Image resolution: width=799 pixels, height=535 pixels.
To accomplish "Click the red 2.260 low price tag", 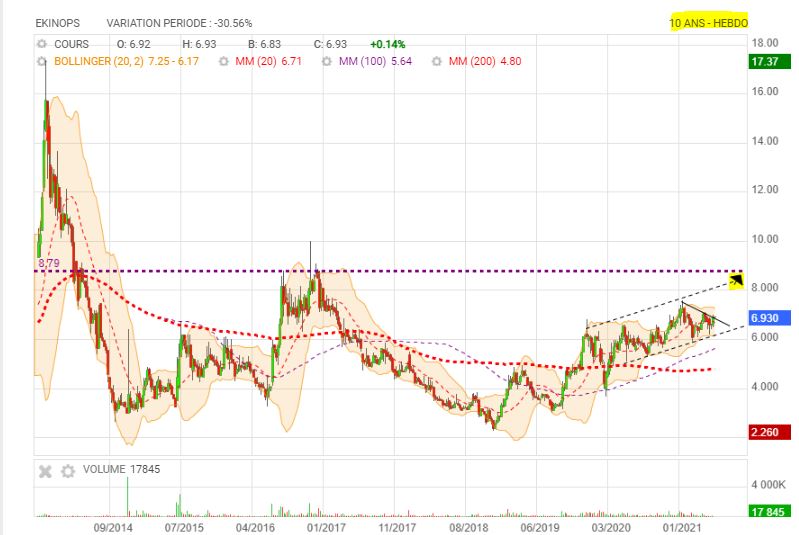I will pos(769,432).
